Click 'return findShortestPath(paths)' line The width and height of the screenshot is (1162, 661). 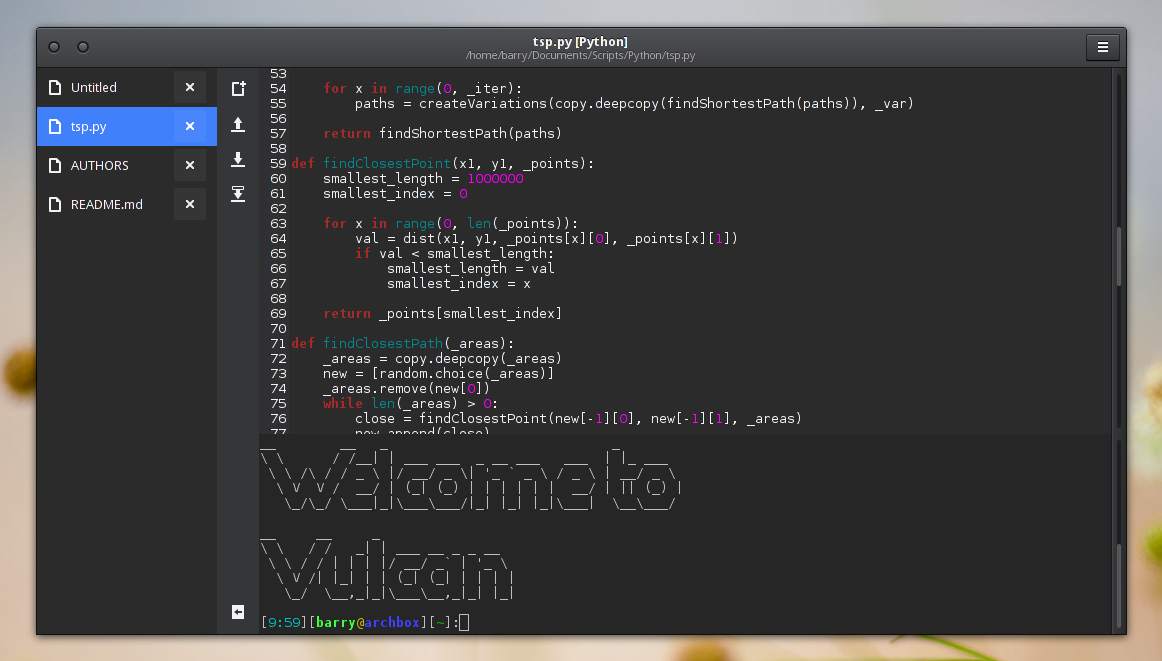click(442, 133)
